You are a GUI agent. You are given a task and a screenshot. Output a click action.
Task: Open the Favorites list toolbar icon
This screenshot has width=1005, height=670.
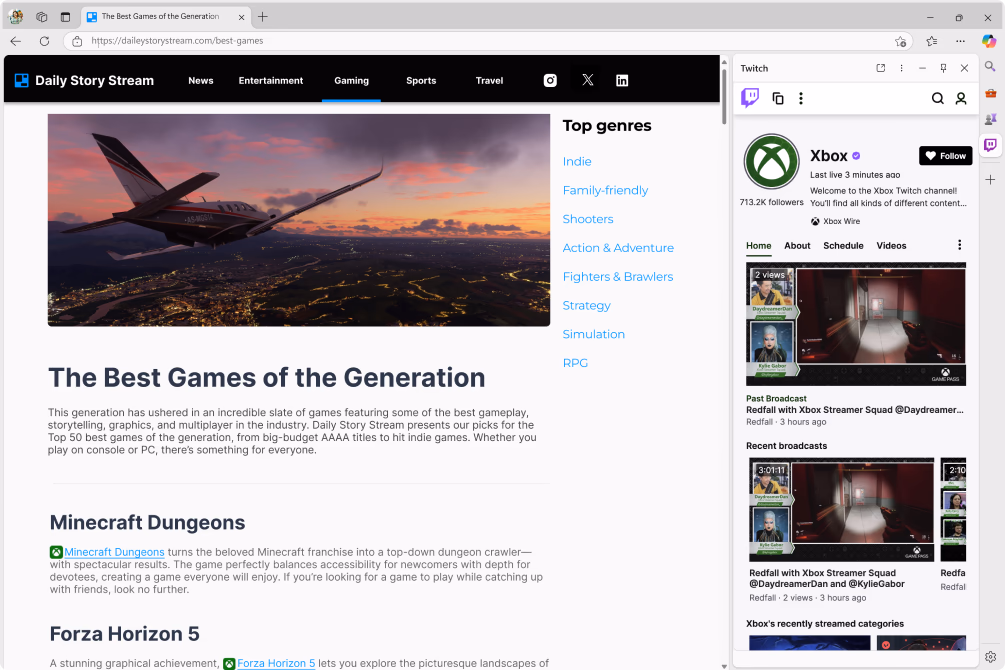tap(932, 41)
